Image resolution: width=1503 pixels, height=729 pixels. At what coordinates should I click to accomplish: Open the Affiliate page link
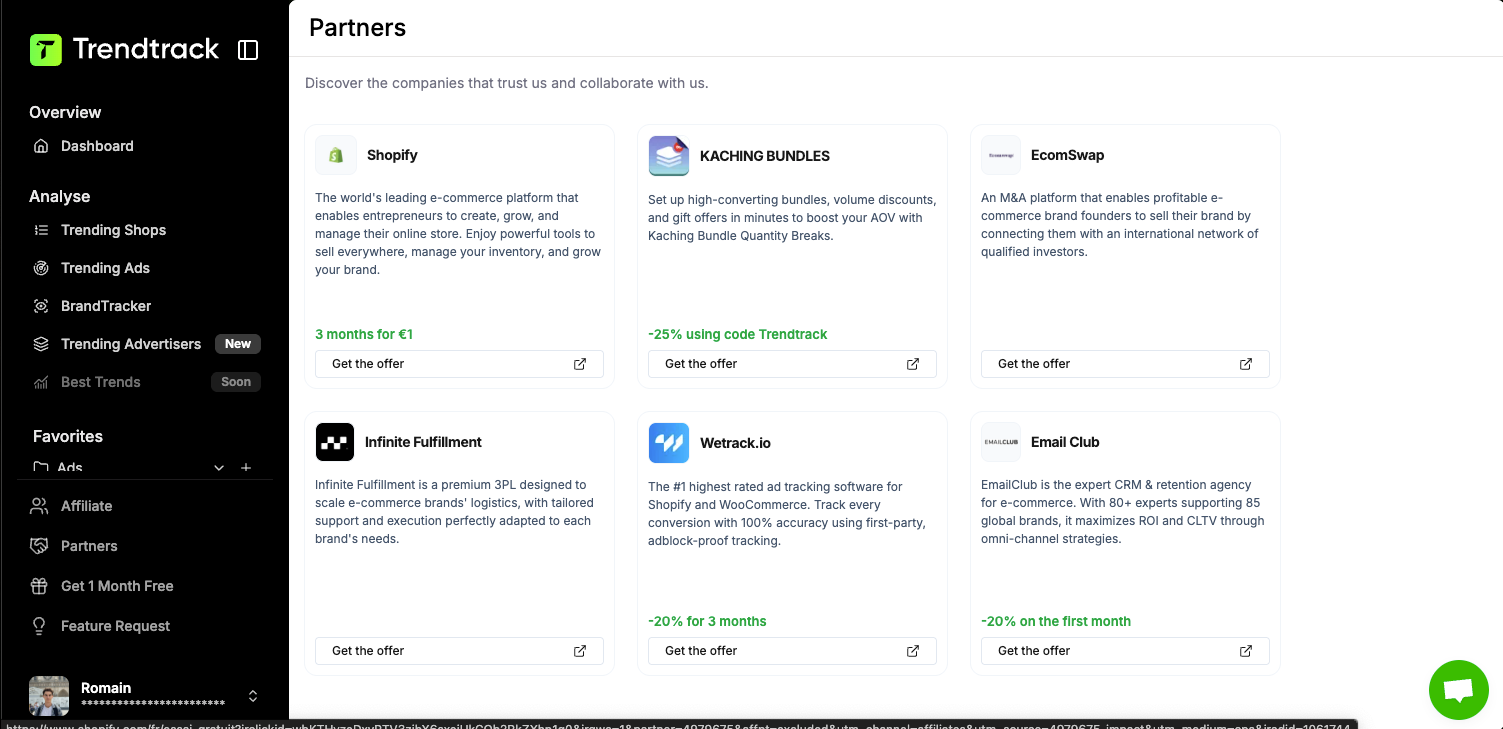pyautogui.click(x=86, y=506)
